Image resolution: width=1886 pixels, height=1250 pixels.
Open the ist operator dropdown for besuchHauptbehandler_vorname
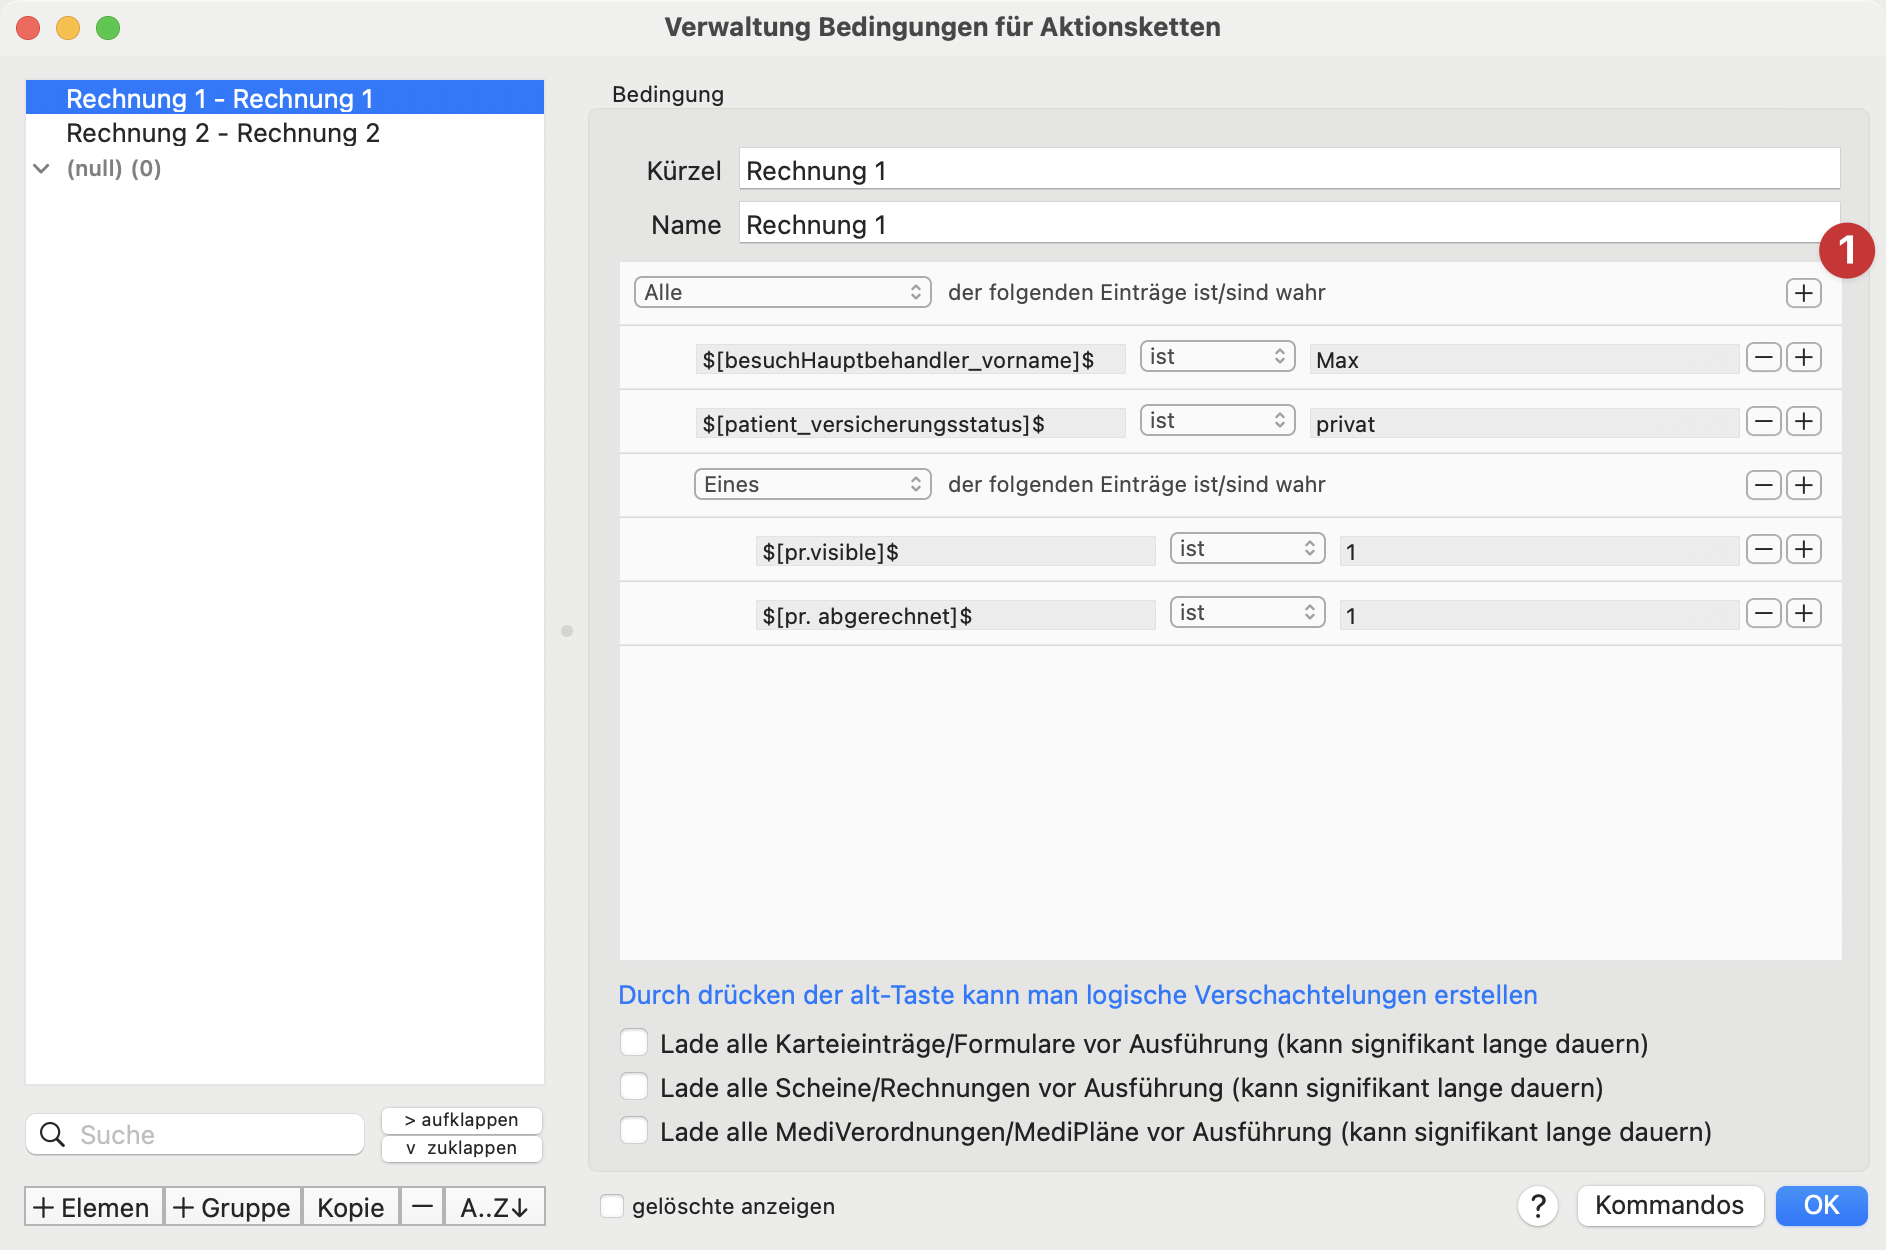1217,357
